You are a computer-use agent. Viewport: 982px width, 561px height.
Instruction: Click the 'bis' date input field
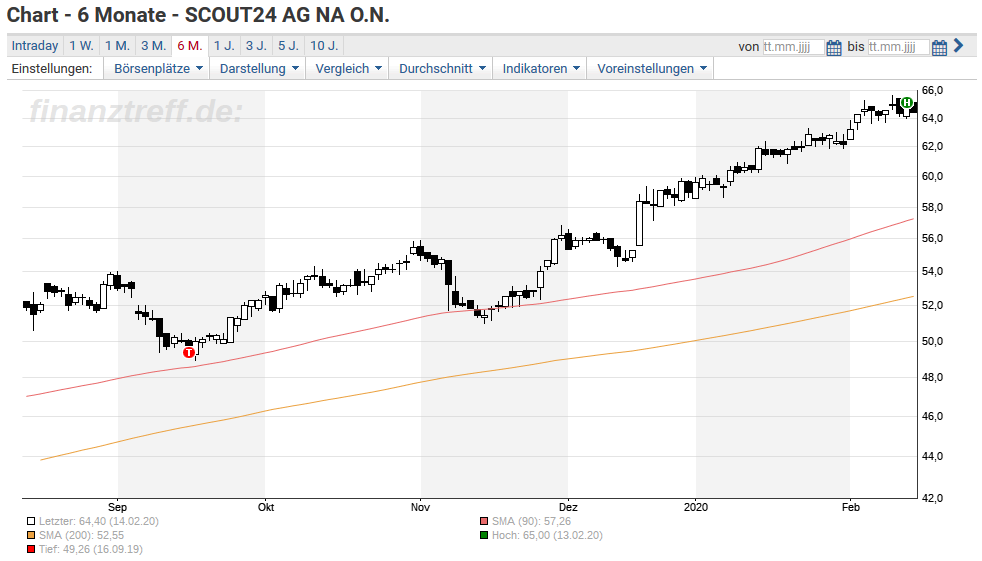[898, 47]
